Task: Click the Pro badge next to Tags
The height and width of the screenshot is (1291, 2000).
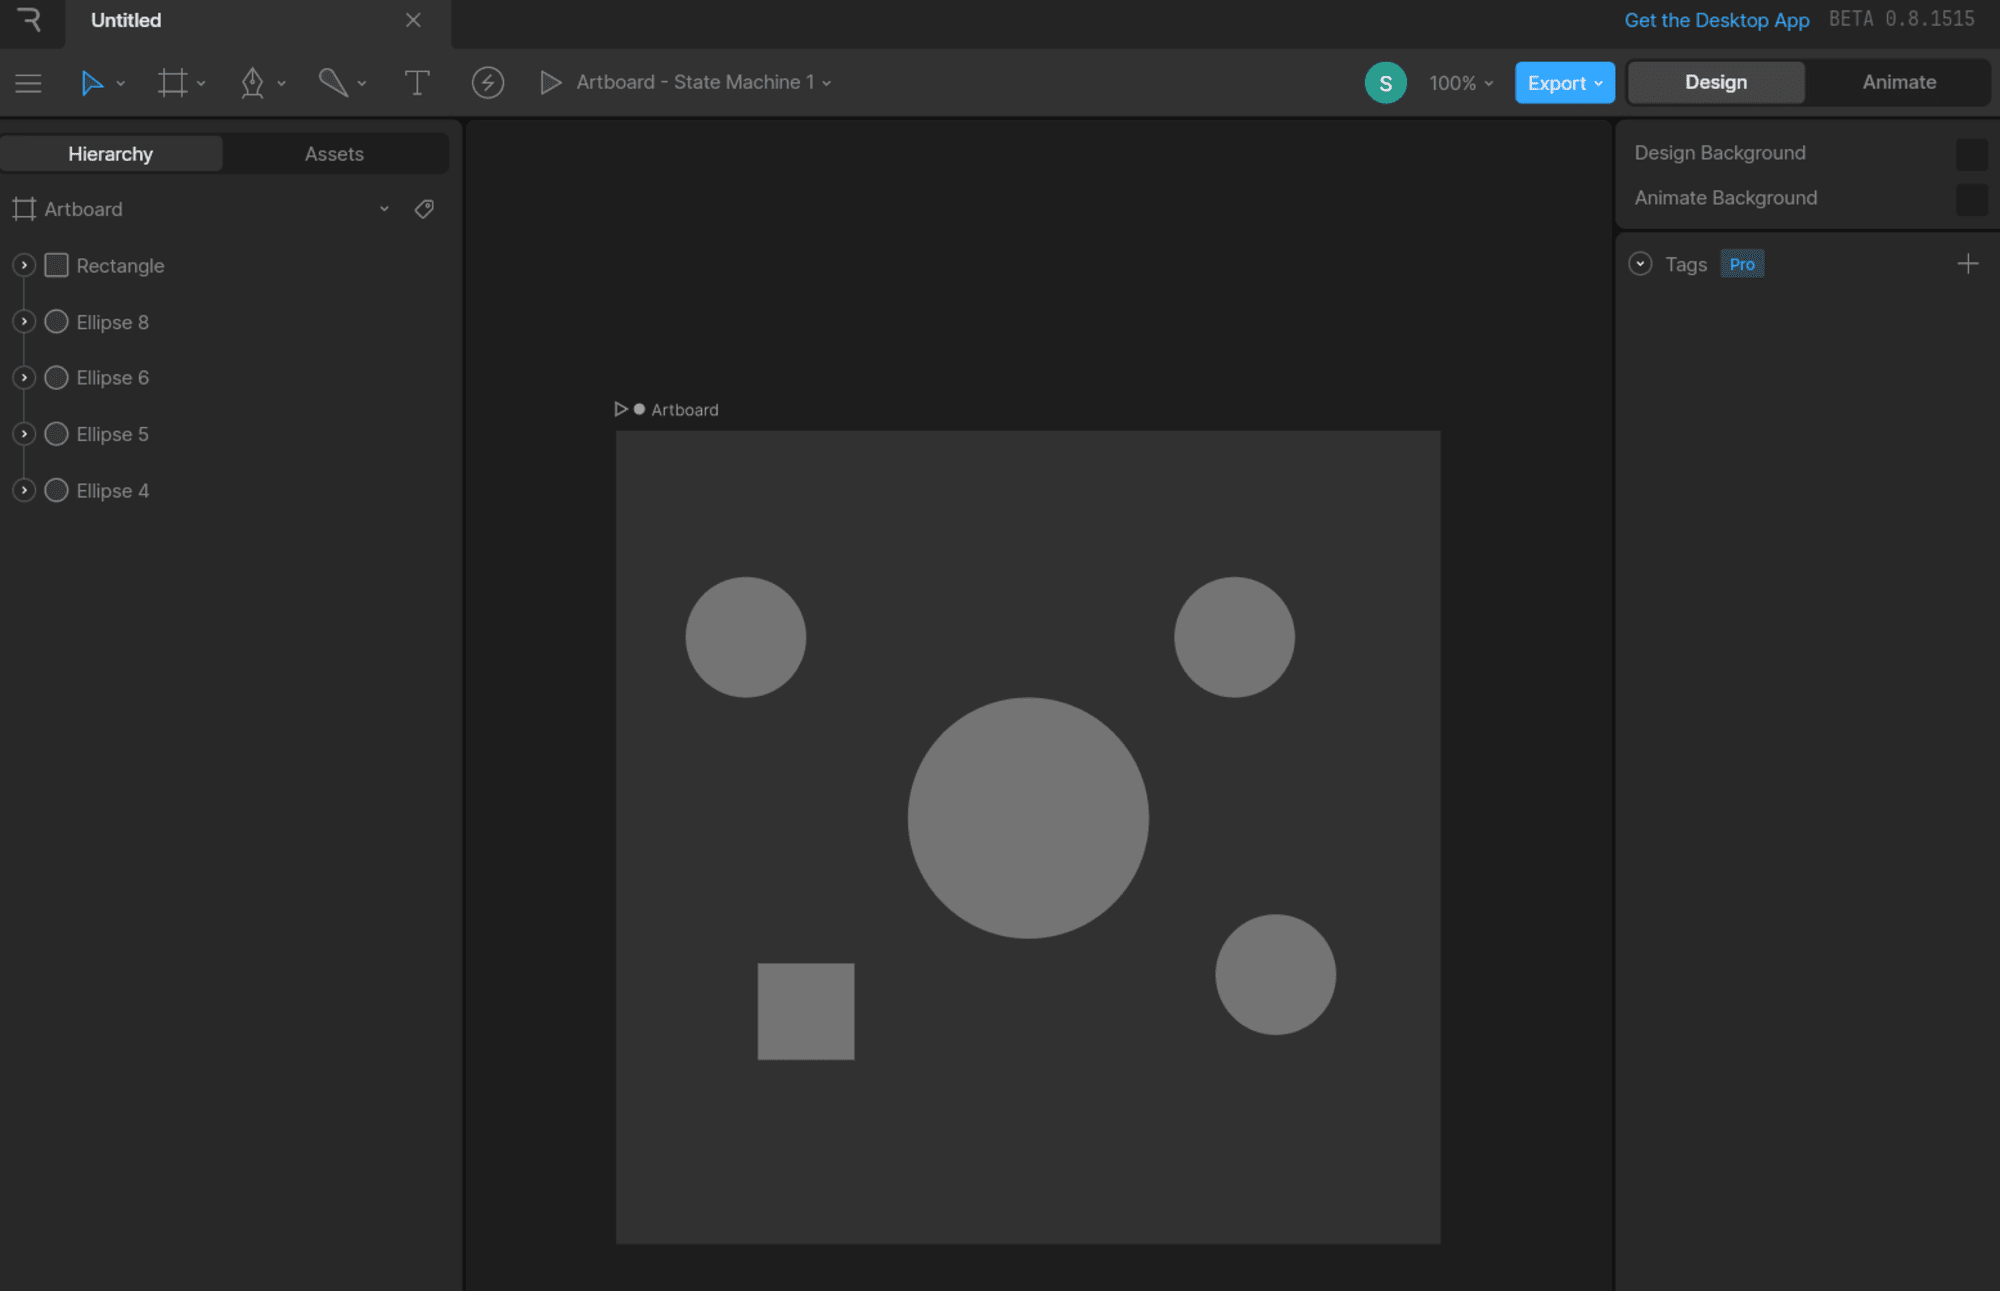Action: [x=1742, y=264]
